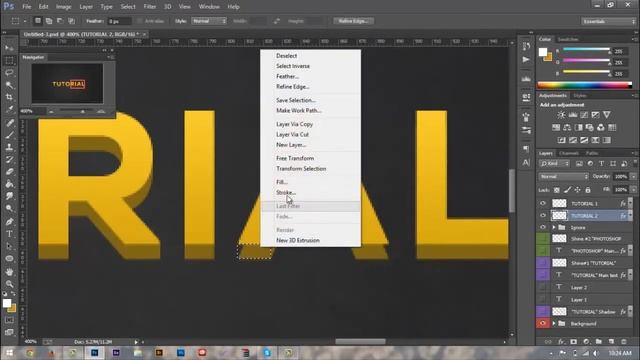This screenshot has height=360, width=640.
Task: Select the Horizontal Type tool
Action: coord(9,234)
